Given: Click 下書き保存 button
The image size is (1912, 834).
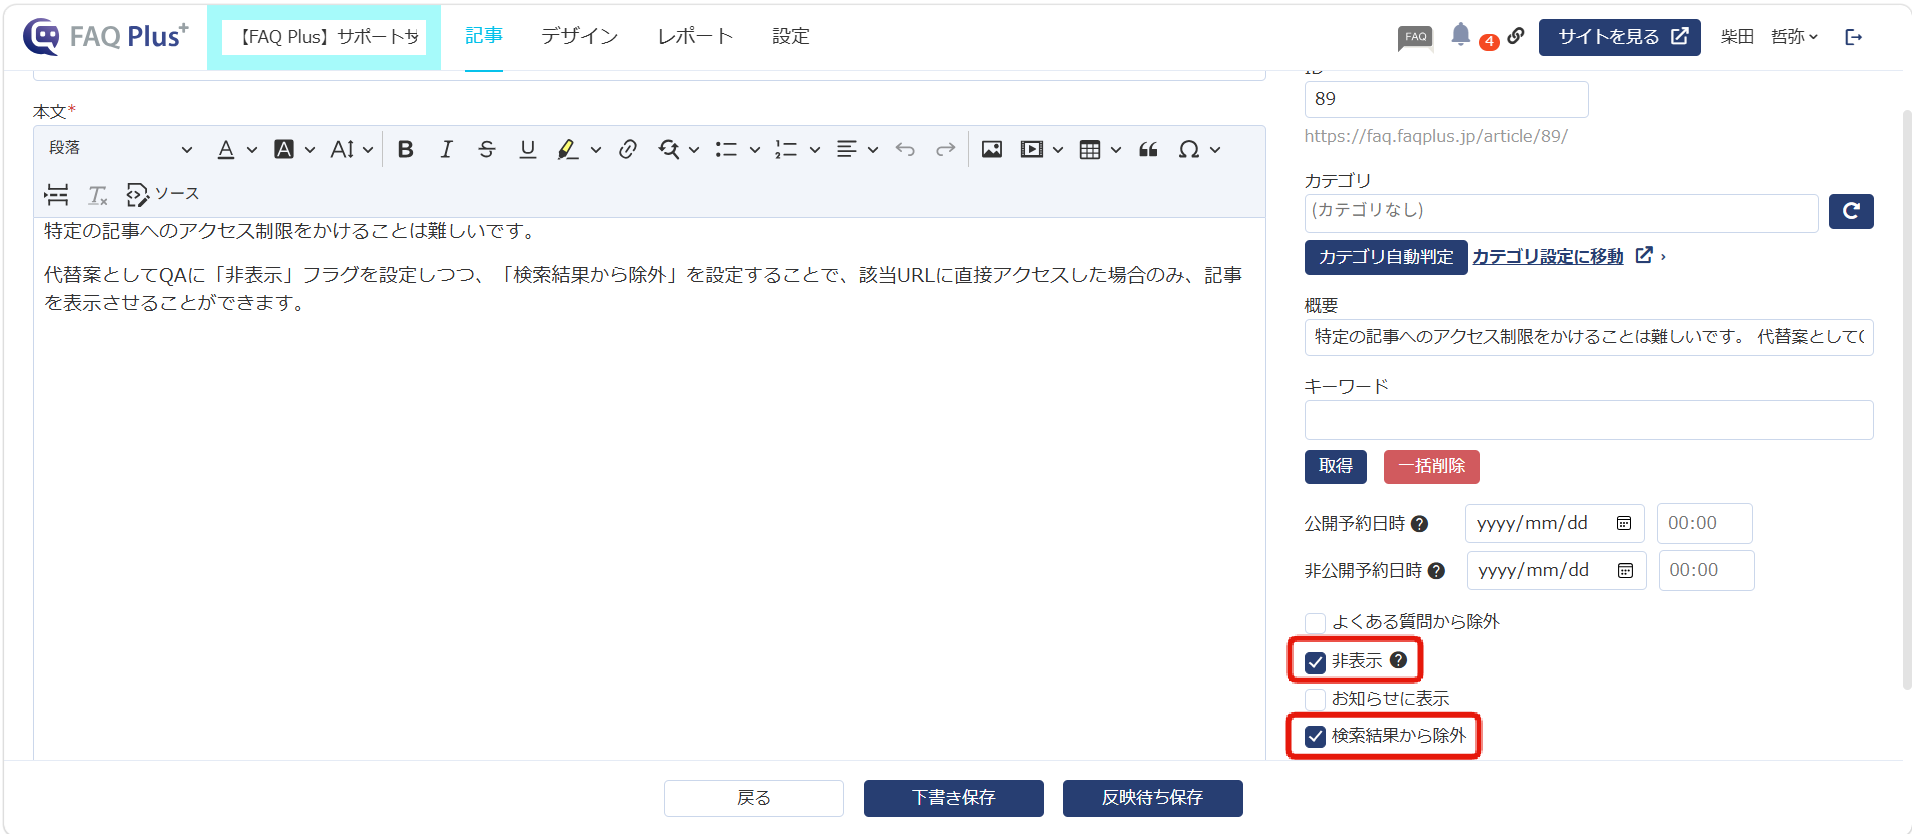Looking at the screenshot, I should [x=954, y=798].
